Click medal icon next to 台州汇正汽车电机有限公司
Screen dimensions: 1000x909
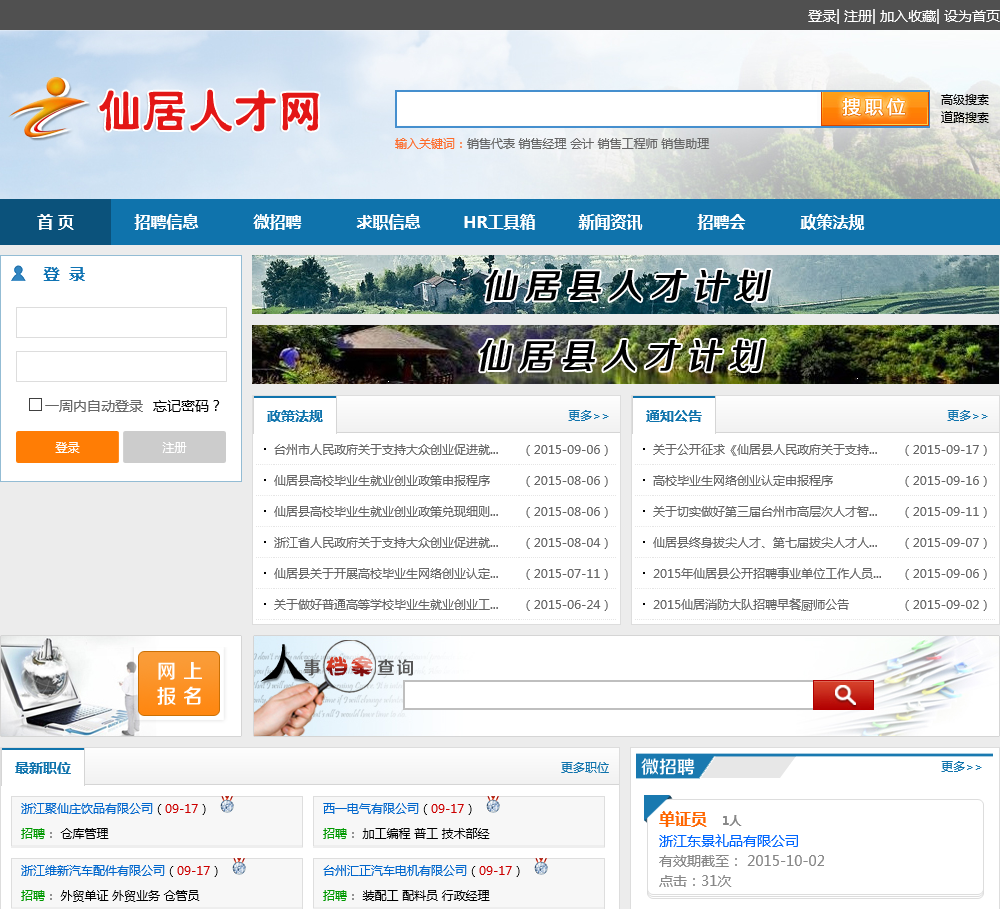[541, 866]
